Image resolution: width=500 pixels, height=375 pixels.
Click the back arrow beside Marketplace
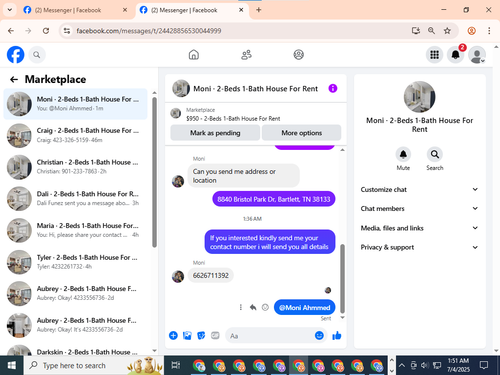coord(14,79)
